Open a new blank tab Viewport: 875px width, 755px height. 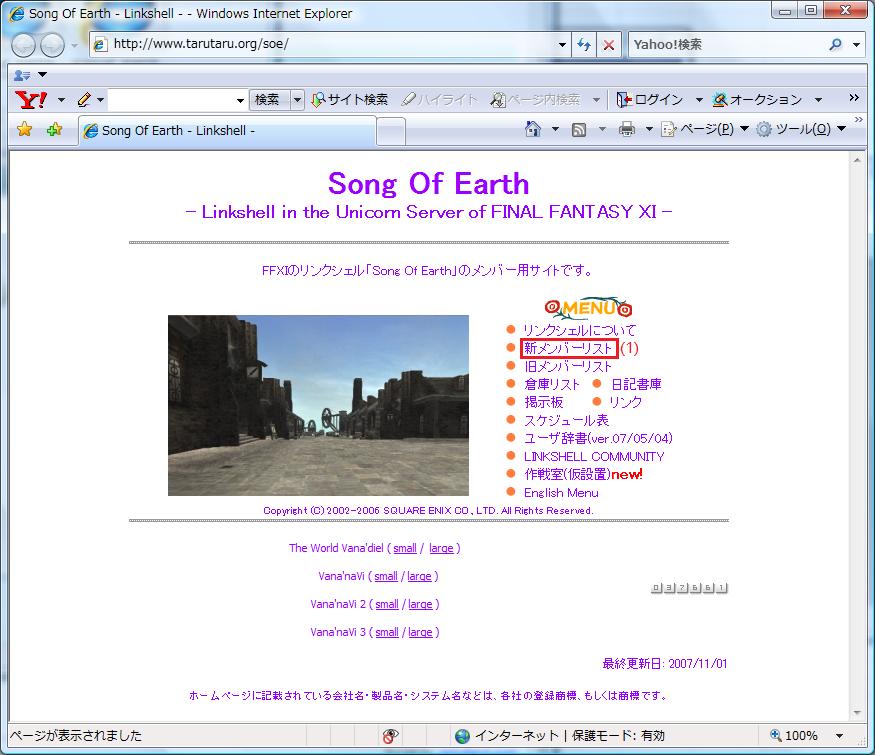(x=391, y=130)
